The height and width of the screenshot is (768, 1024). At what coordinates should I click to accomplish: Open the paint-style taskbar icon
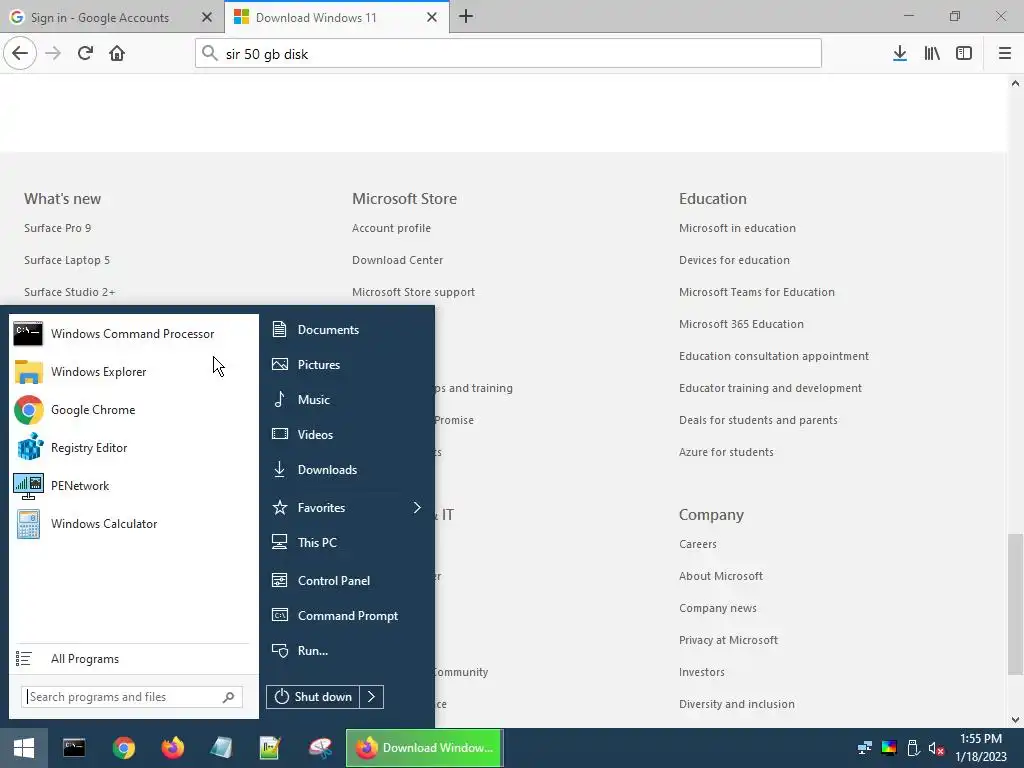[x=320, y=748]
